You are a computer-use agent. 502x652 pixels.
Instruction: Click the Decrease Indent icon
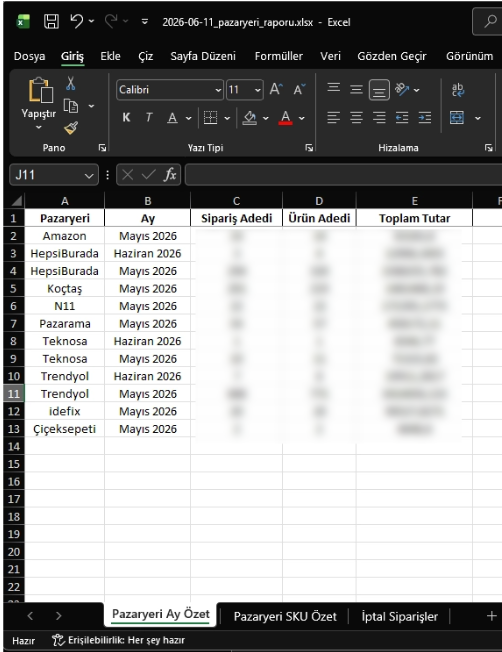[402, 118]
